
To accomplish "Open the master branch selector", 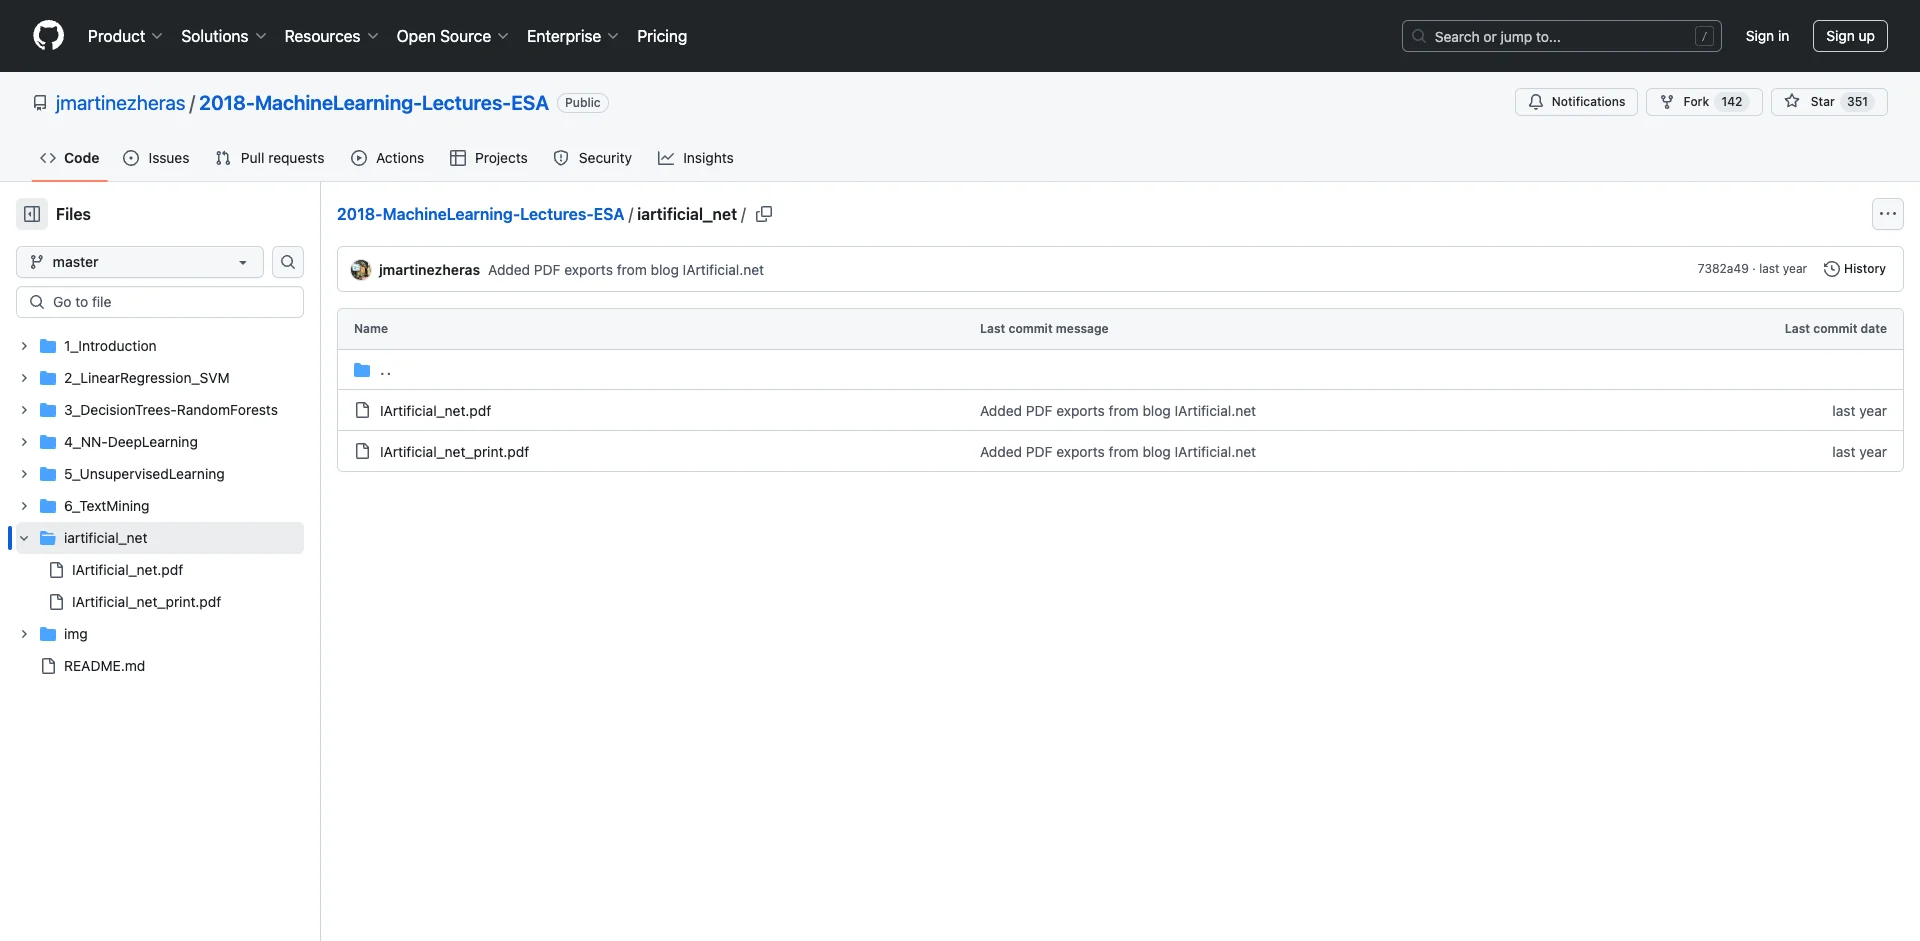I will (140, 262).
